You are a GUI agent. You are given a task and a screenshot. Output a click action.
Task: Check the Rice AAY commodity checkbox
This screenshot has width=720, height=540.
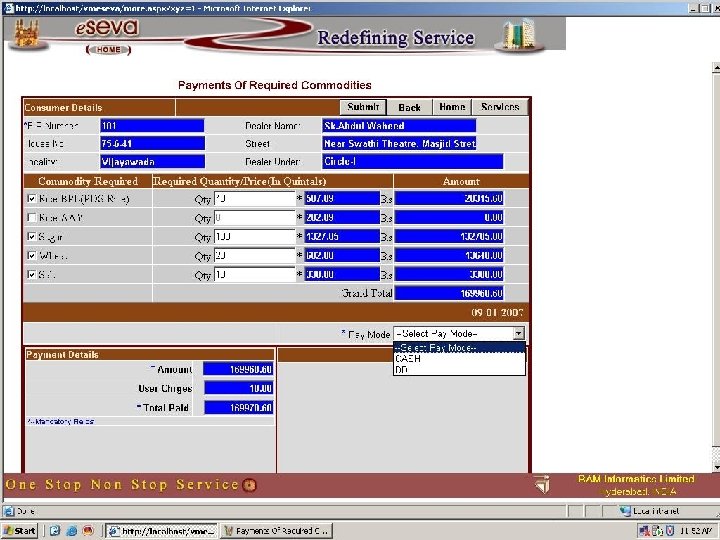coord(32,217)
